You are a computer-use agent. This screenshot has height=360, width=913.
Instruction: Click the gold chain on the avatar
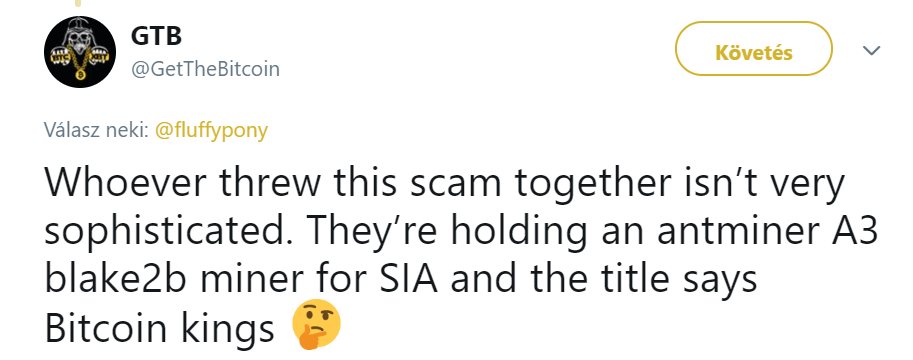pyautogui.click(x=80, y=60)
